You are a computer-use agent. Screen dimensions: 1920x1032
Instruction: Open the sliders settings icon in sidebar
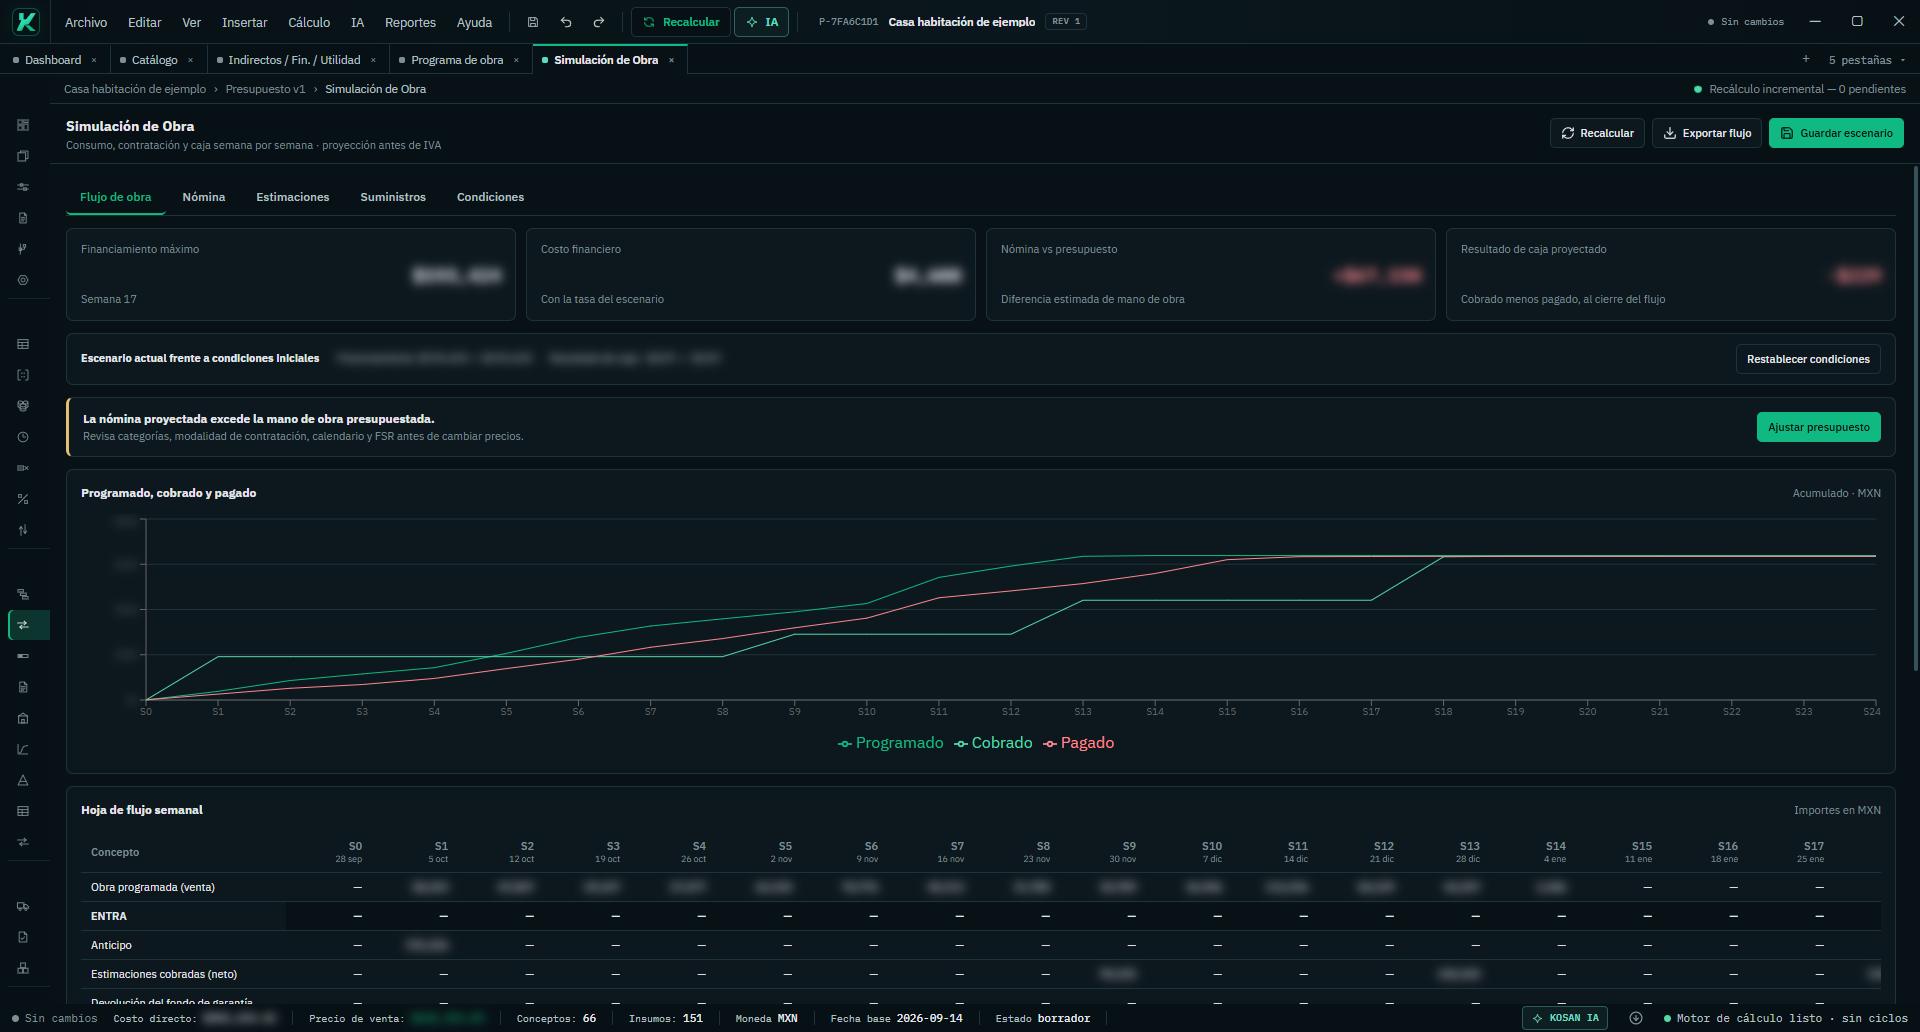[23, 187]
